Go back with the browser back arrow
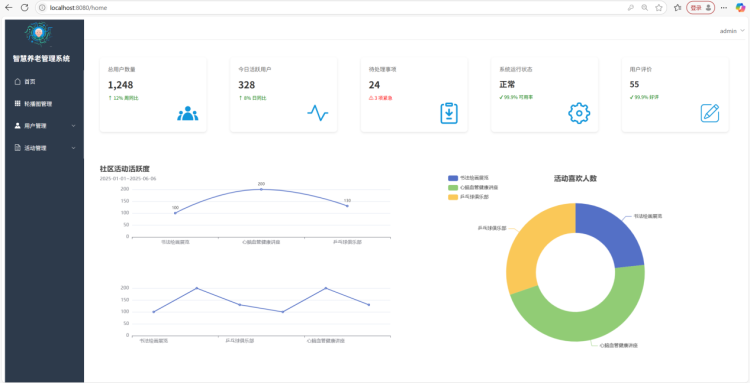750x383 pixels. pyautogui.click(x=9, y=8)
